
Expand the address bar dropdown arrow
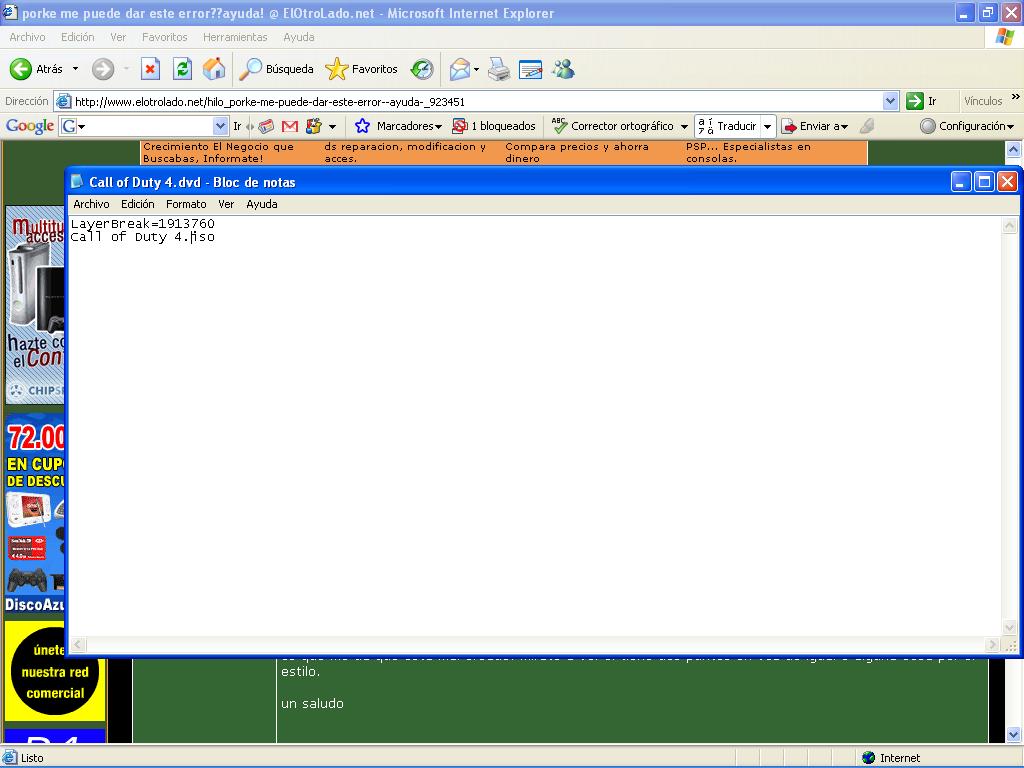pyautogui.click(x=890, y=101)
